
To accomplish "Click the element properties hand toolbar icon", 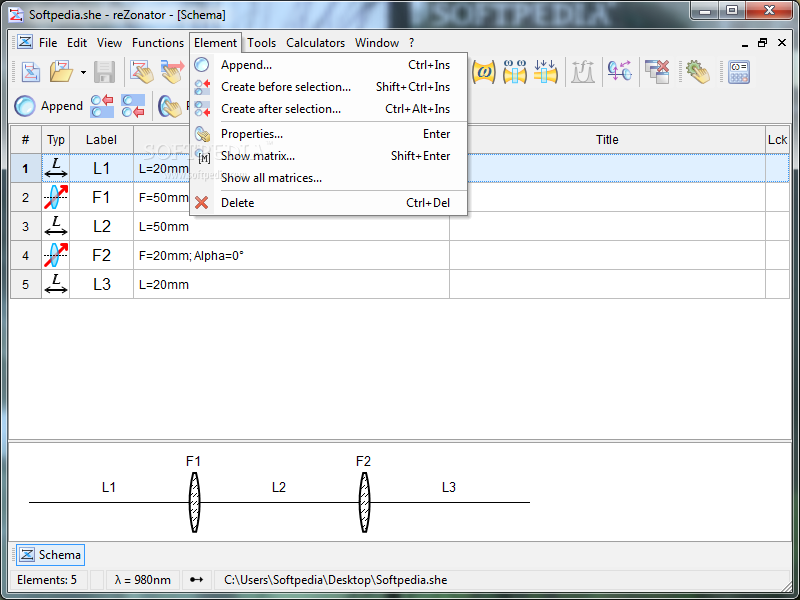I will pyautogui.click(x=170, y=106).
